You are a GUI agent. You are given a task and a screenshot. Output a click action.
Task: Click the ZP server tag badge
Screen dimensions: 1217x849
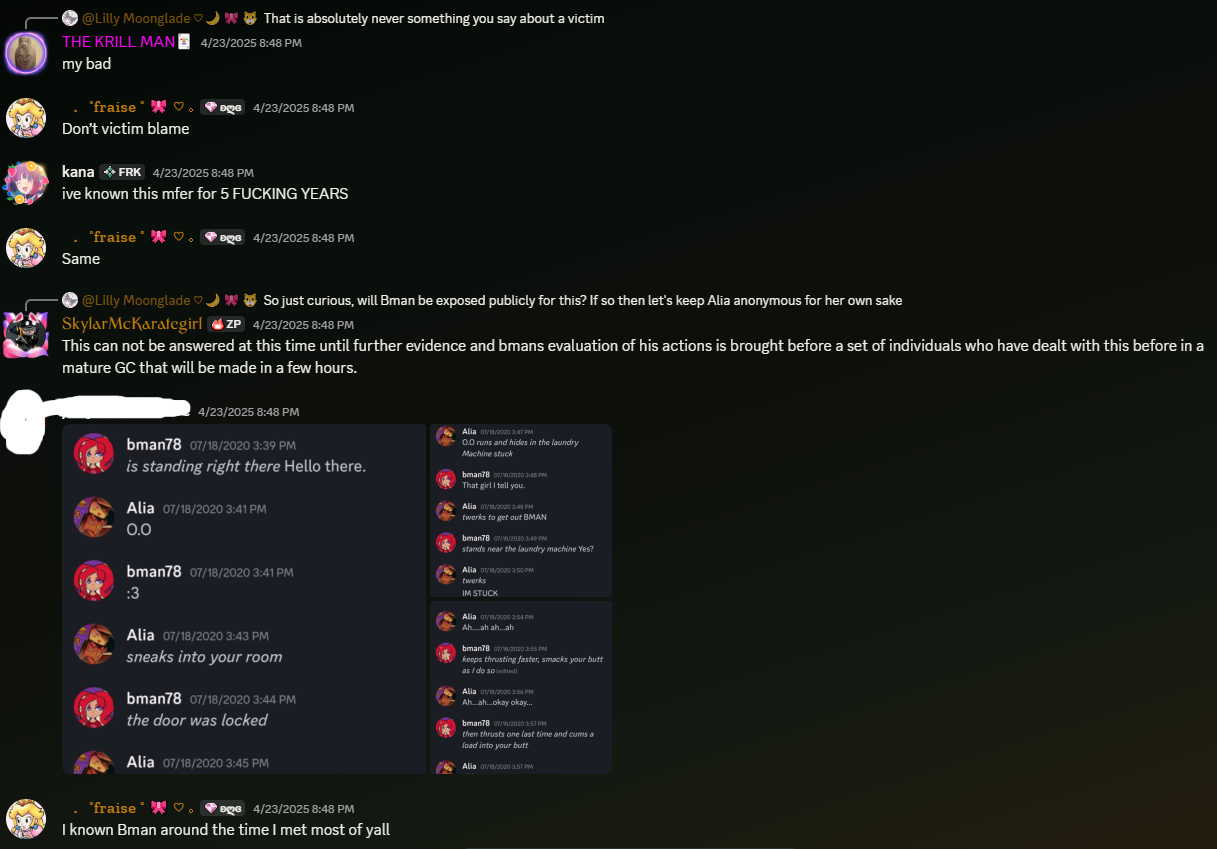click(x=226, y=324)
